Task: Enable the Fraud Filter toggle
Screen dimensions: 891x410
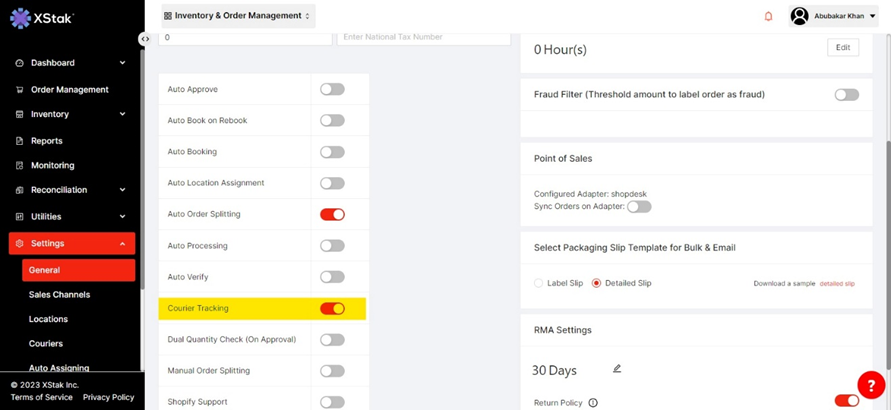Action: point(846,95)
